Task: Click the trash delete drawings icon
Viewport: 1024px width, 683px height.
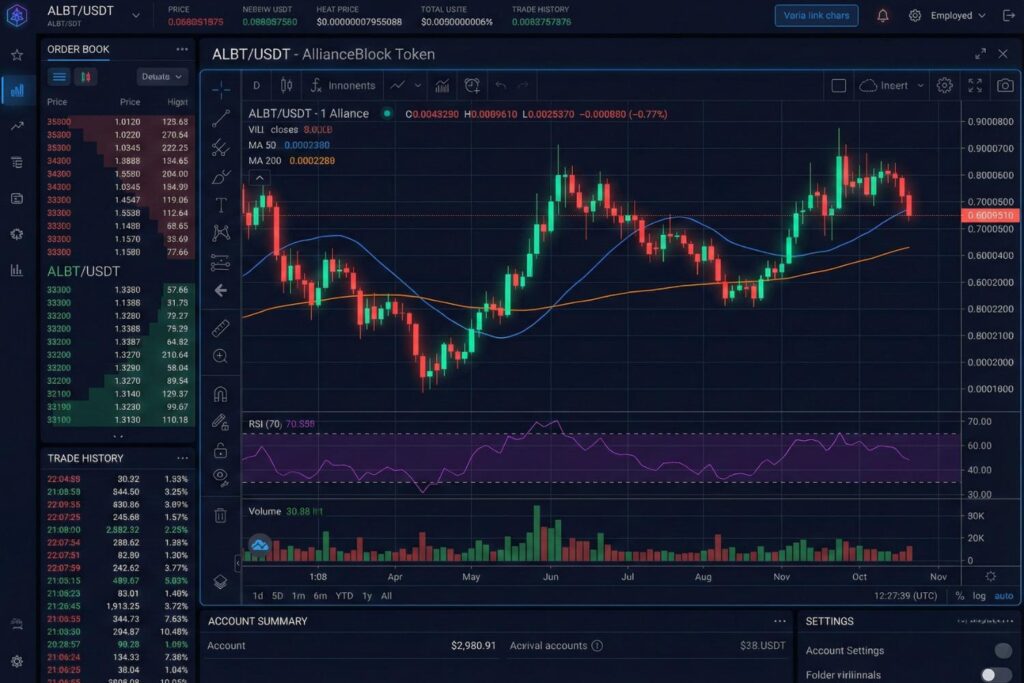Action: [x=221, y=515]
